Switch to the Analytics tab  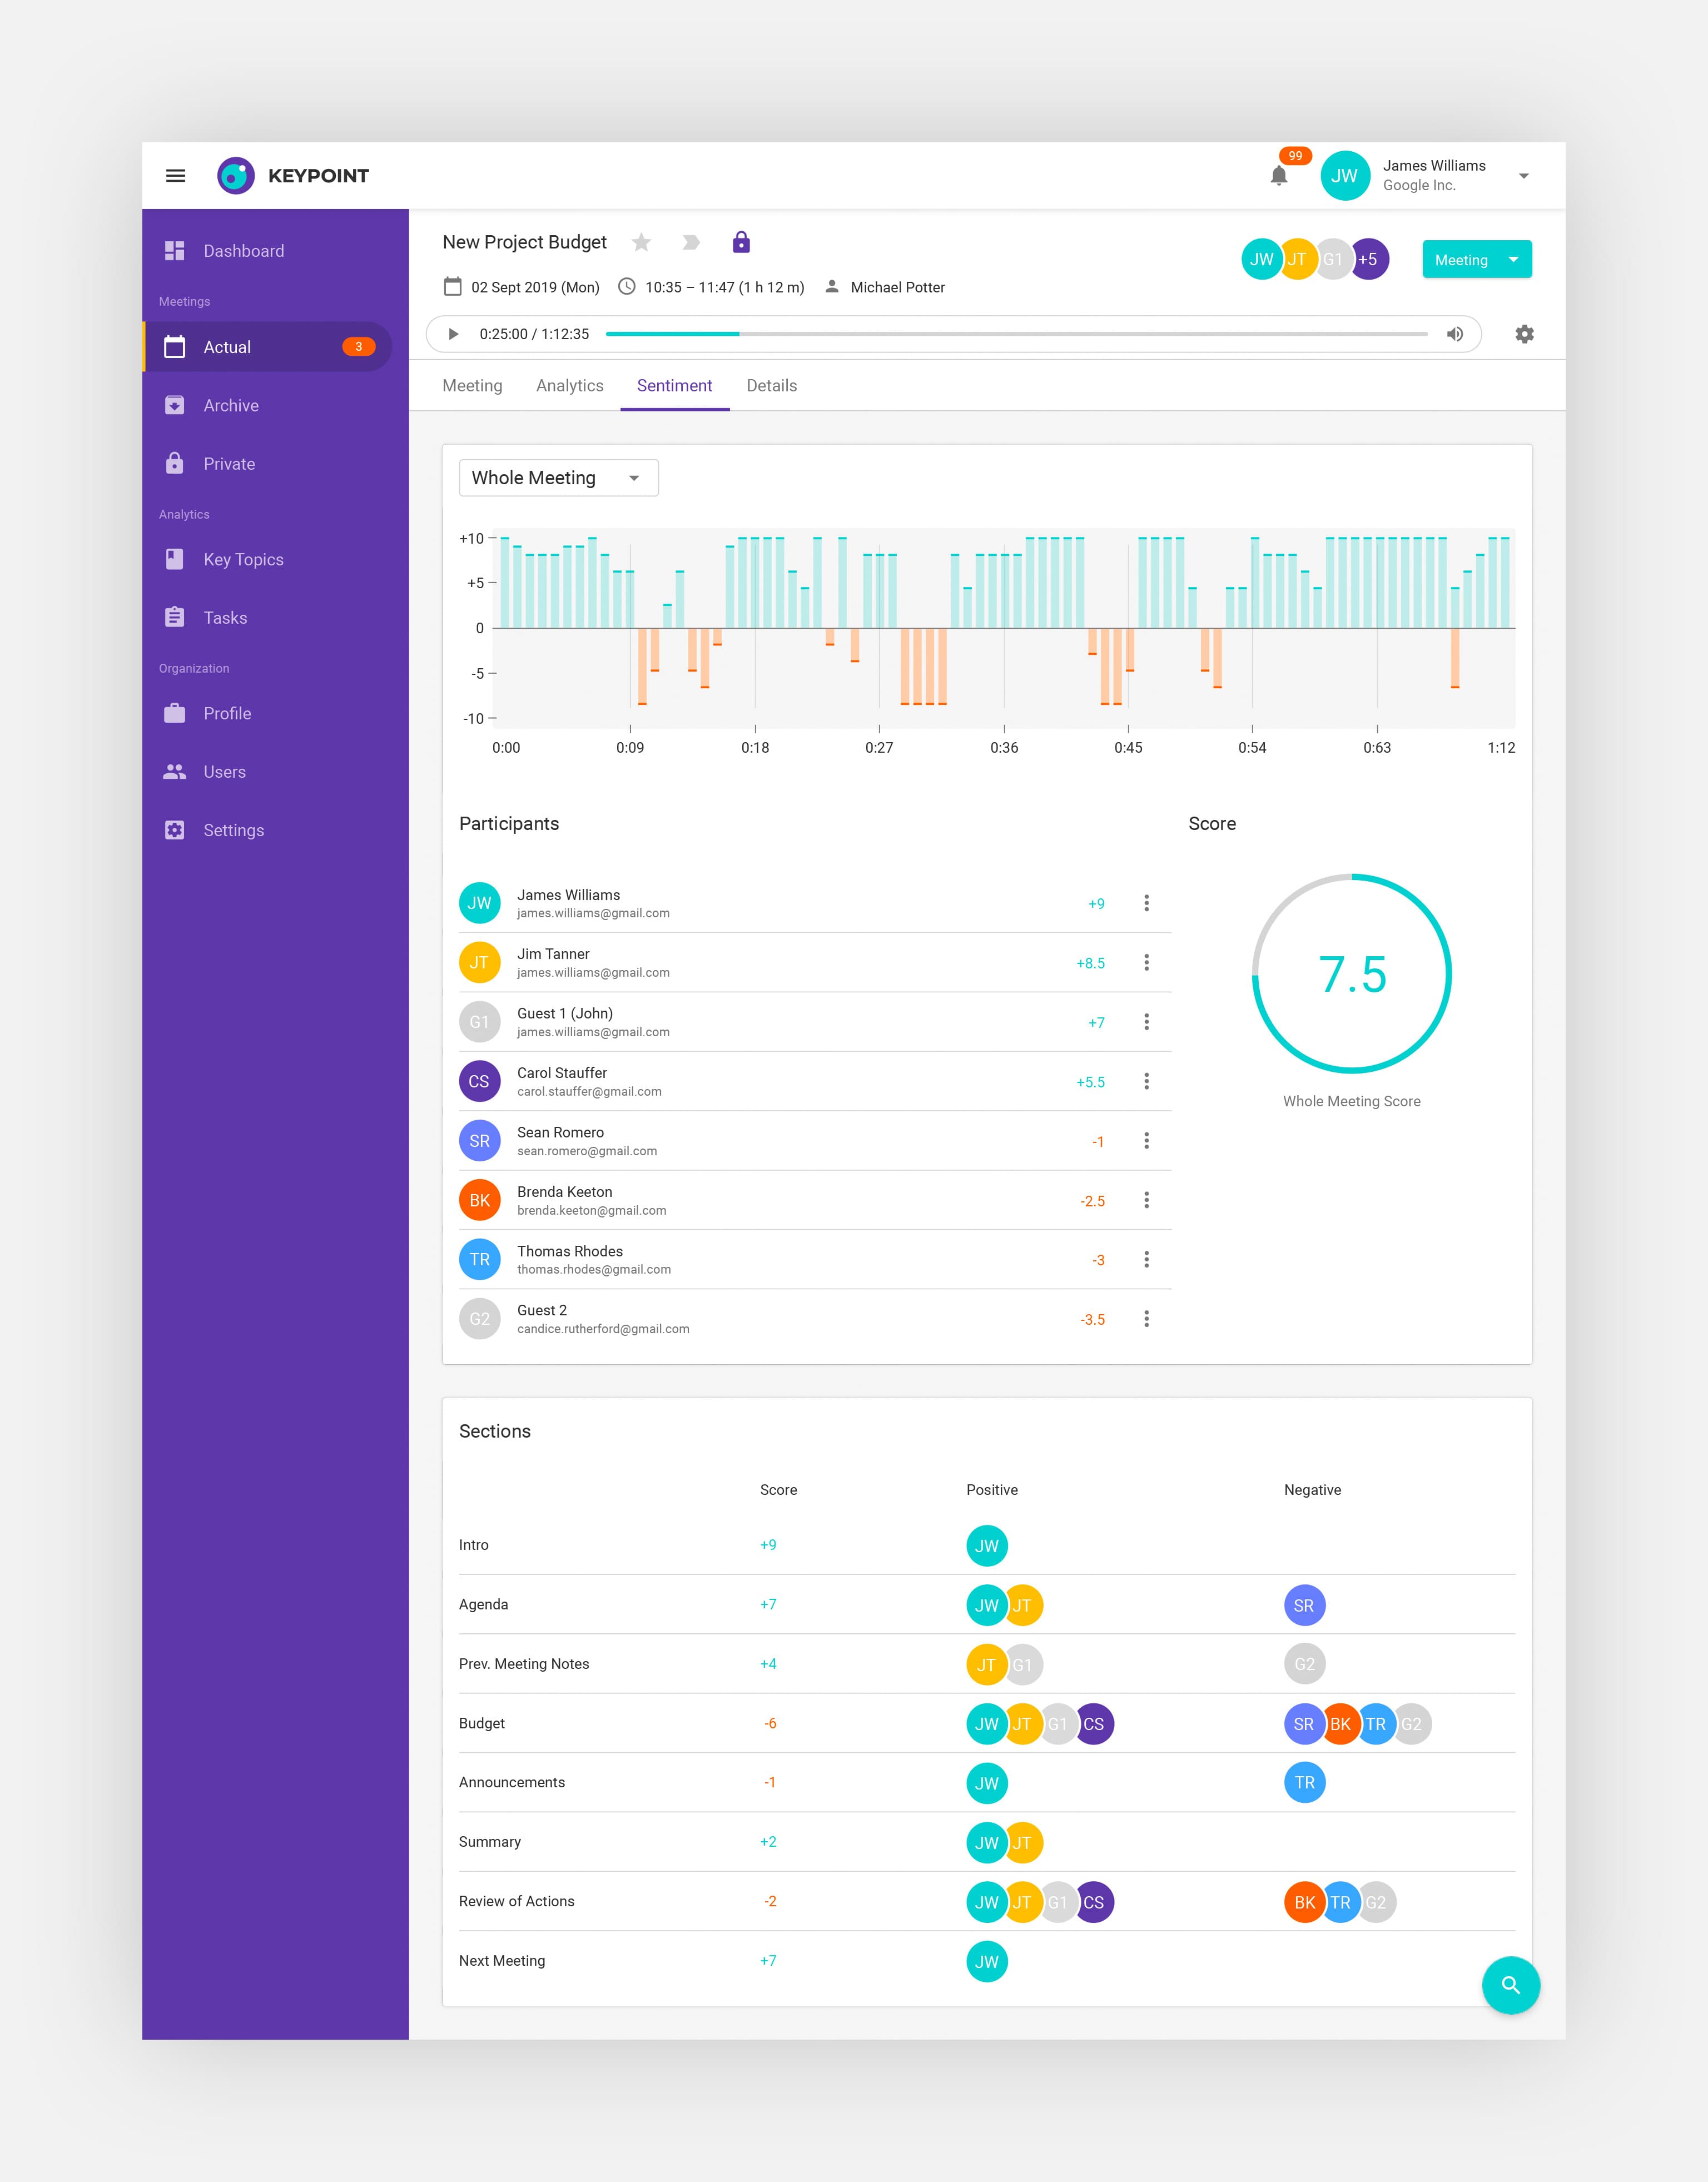point(569,386)
